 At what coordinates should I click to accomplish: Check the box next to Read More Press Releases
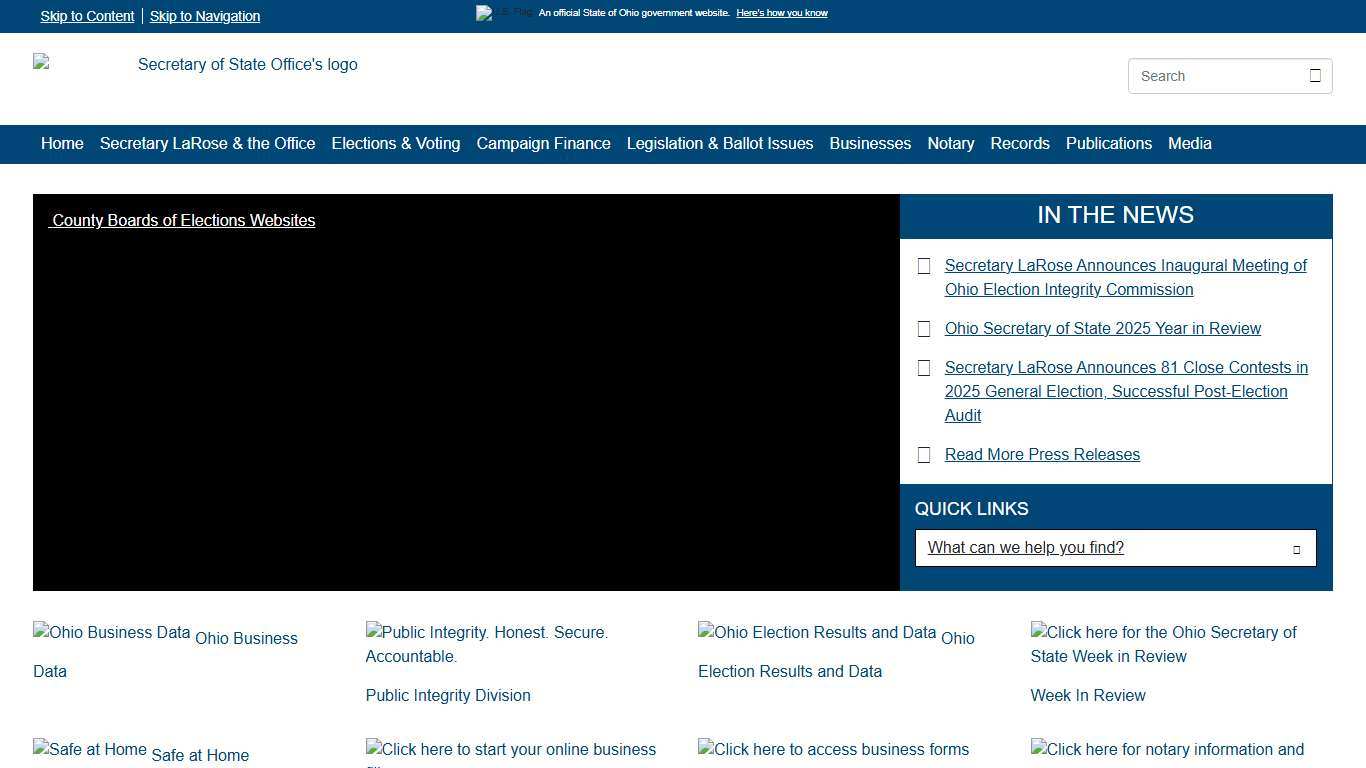pyautogui.click(x=923, y=454)
